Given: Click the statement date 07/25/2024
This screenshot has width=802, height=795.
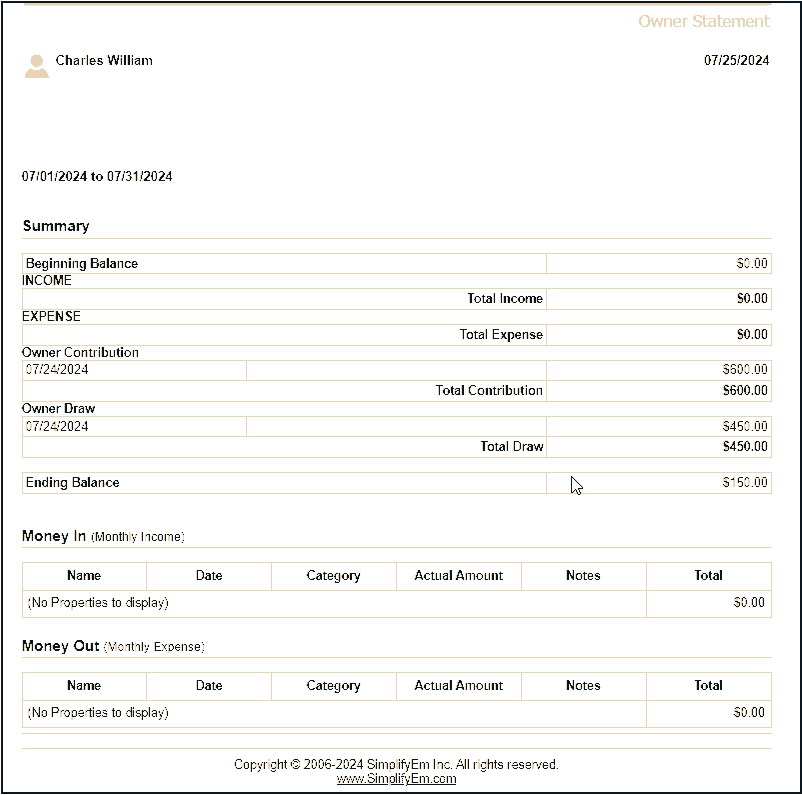Looking at the screenshot, I should pyautogui.click(x=736, y=61).
